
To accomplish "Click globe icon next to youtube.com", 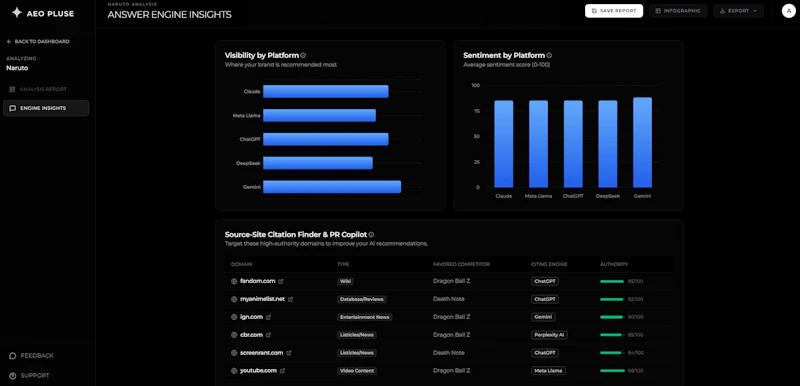I will coord(234,371).
